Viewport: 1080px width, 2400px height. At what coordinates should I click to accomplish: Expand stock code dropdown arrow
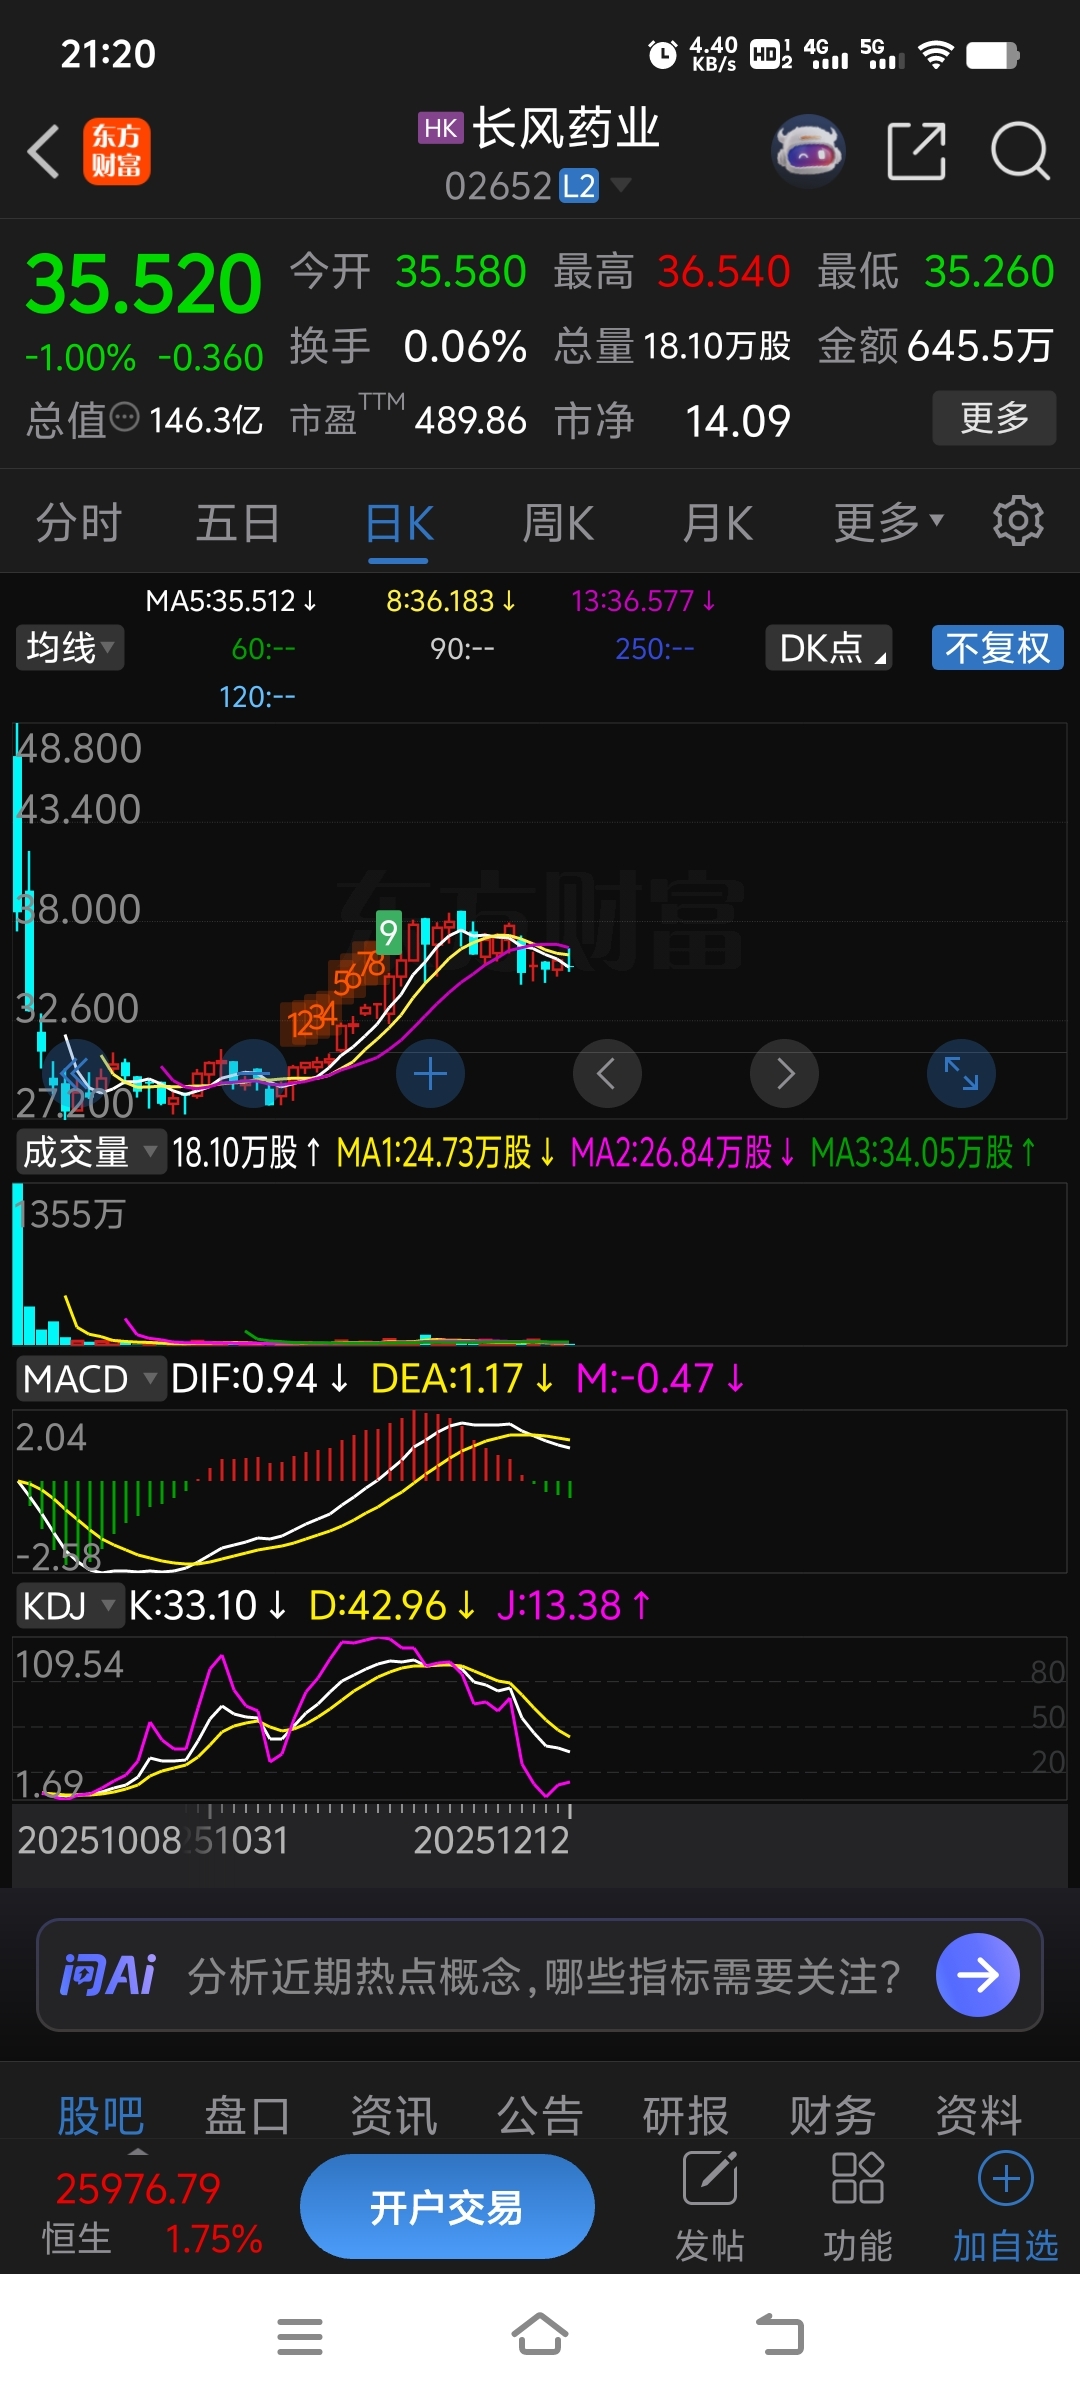621,185
